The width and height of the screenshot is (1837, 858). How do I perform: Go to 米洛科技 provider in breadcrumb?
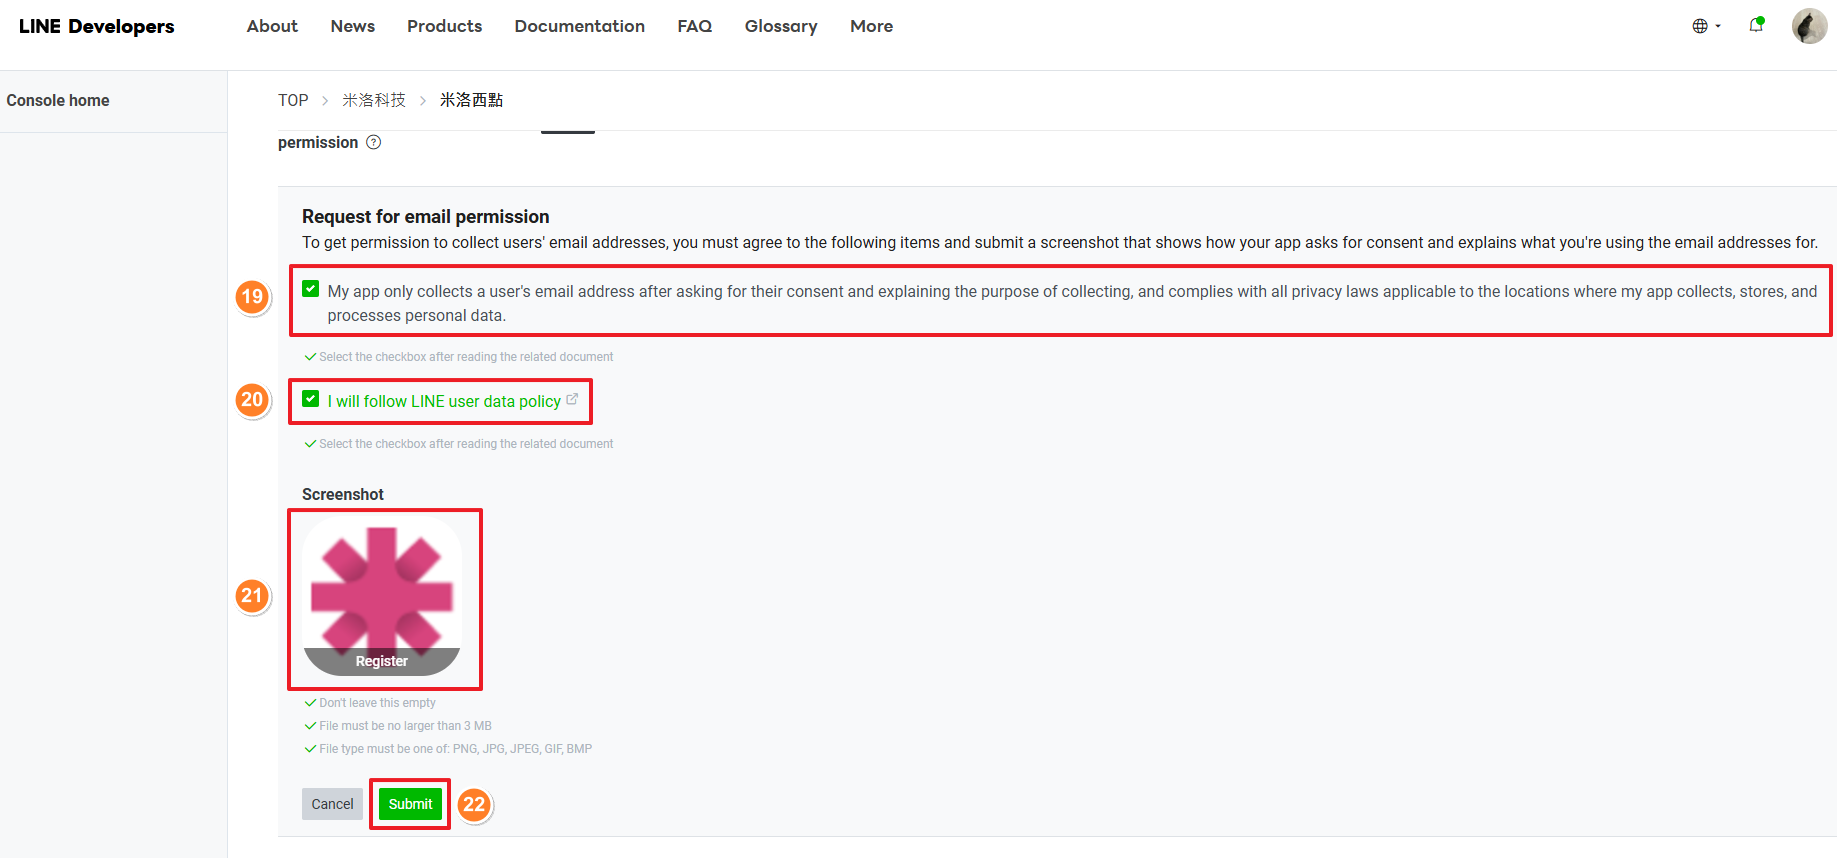click(x=374, y=100)
